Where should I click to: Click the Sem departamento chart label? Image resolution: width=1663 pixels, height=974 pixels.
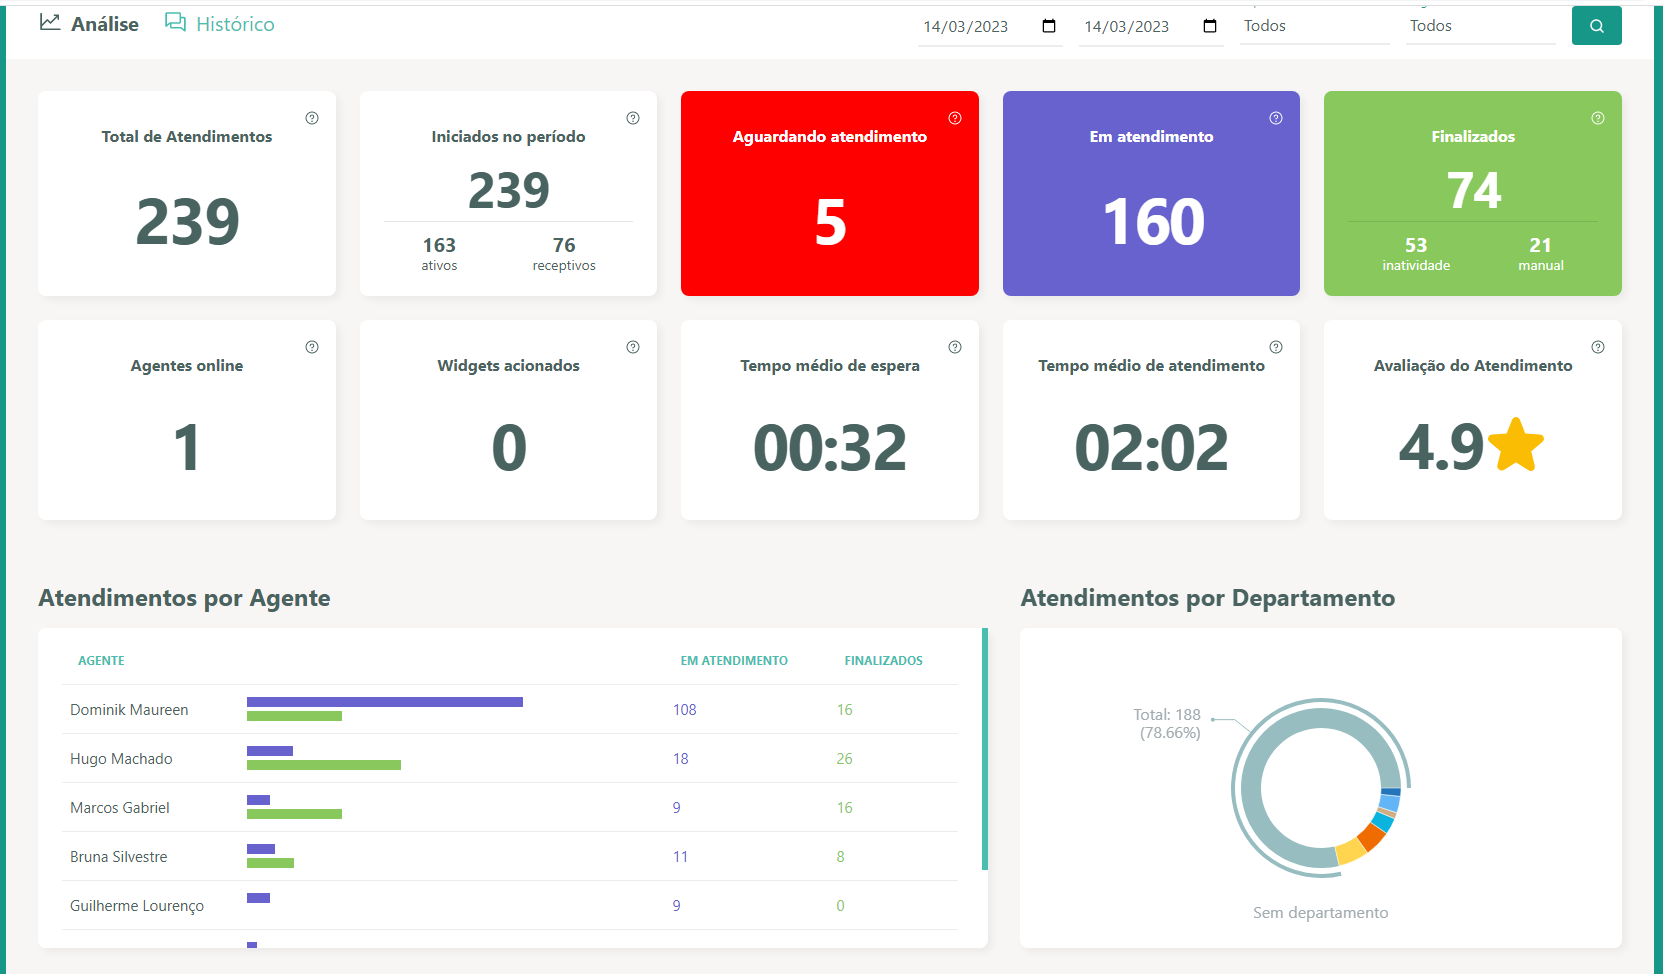(1320, 913)
